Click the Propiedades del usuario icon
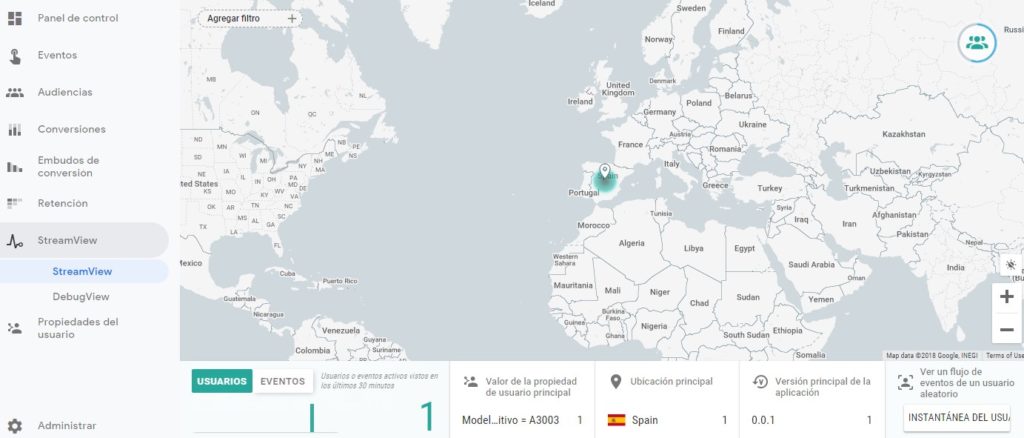1024x438 pixels. click(14, 328)
